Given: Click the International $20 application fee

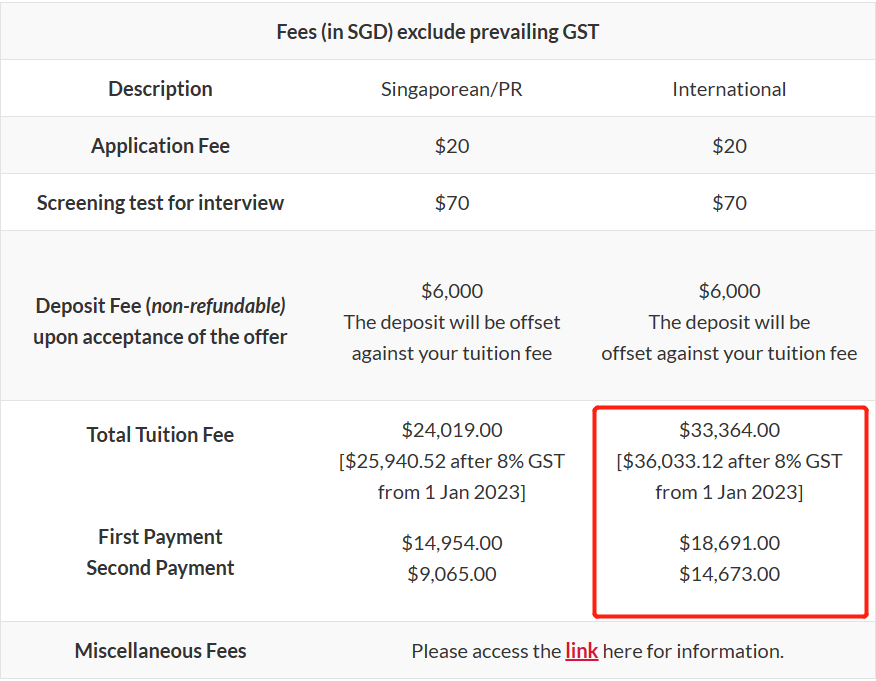Looking at the screenshot, I should [x=729, y=146].
